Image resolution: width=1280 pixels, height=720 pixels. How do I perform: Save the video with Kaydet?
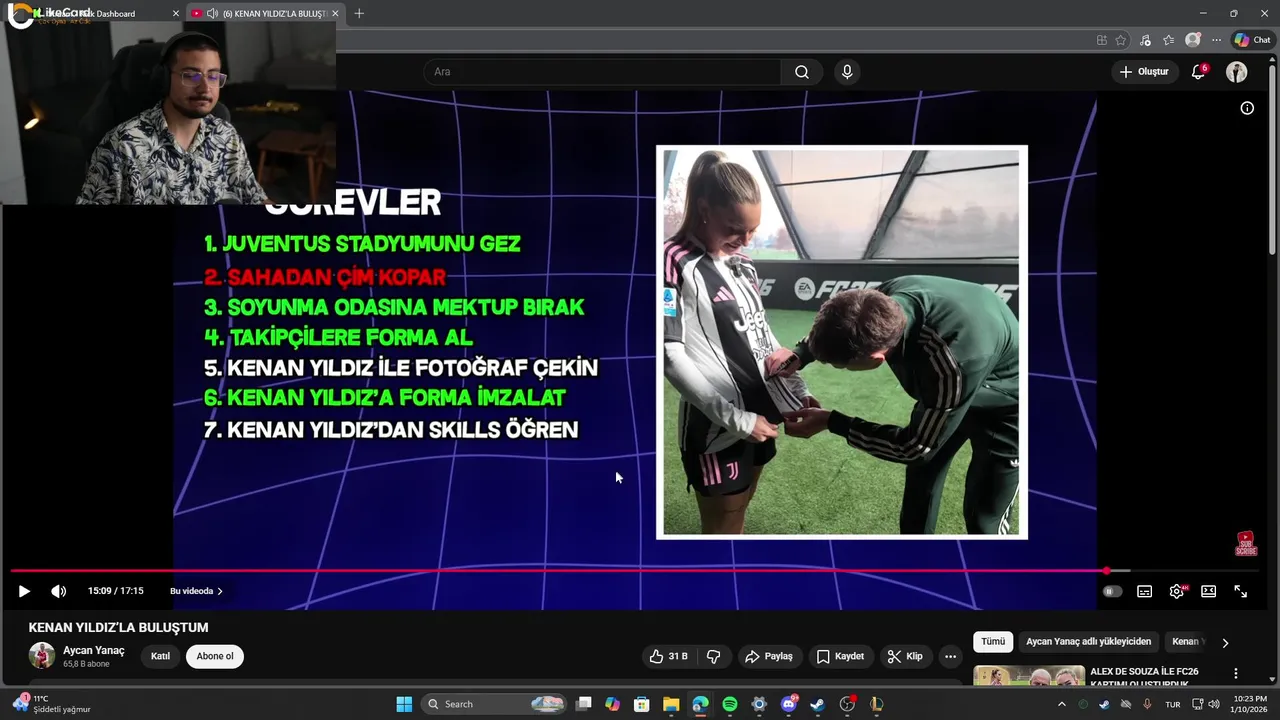840,656
